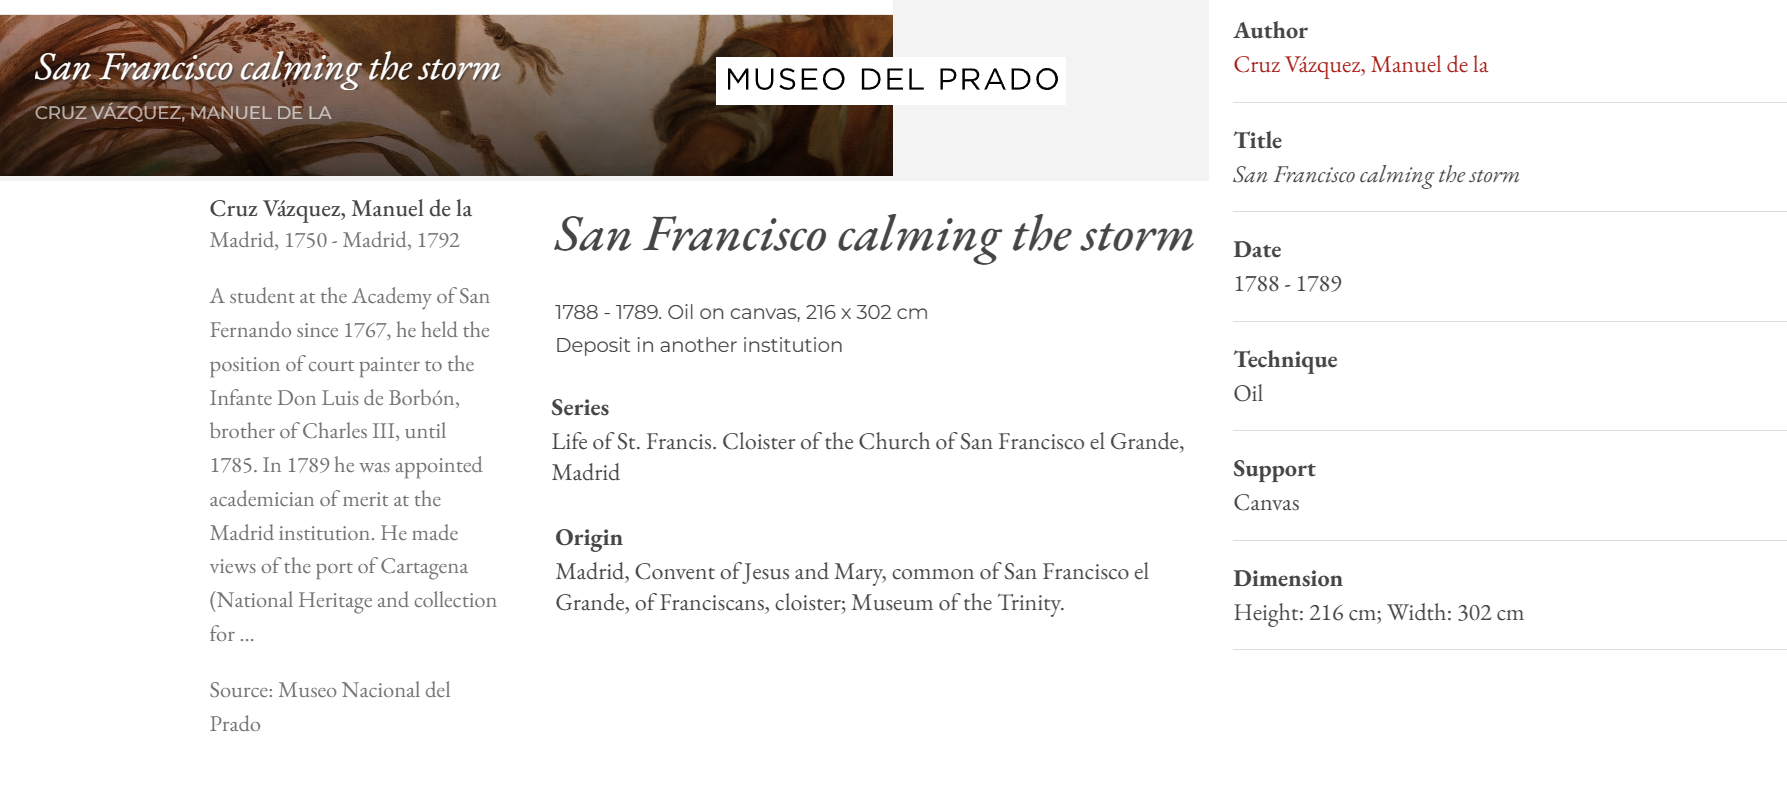Select the uppercase artist name in the banner

(183, 113)
